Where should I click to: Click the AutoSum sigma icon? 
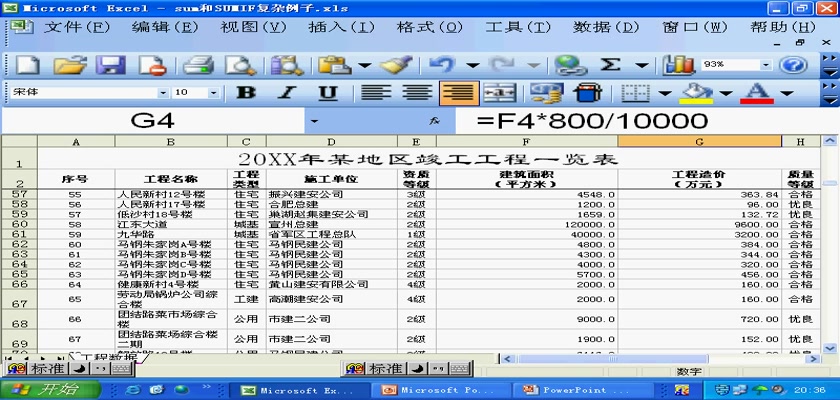(610, 65)
